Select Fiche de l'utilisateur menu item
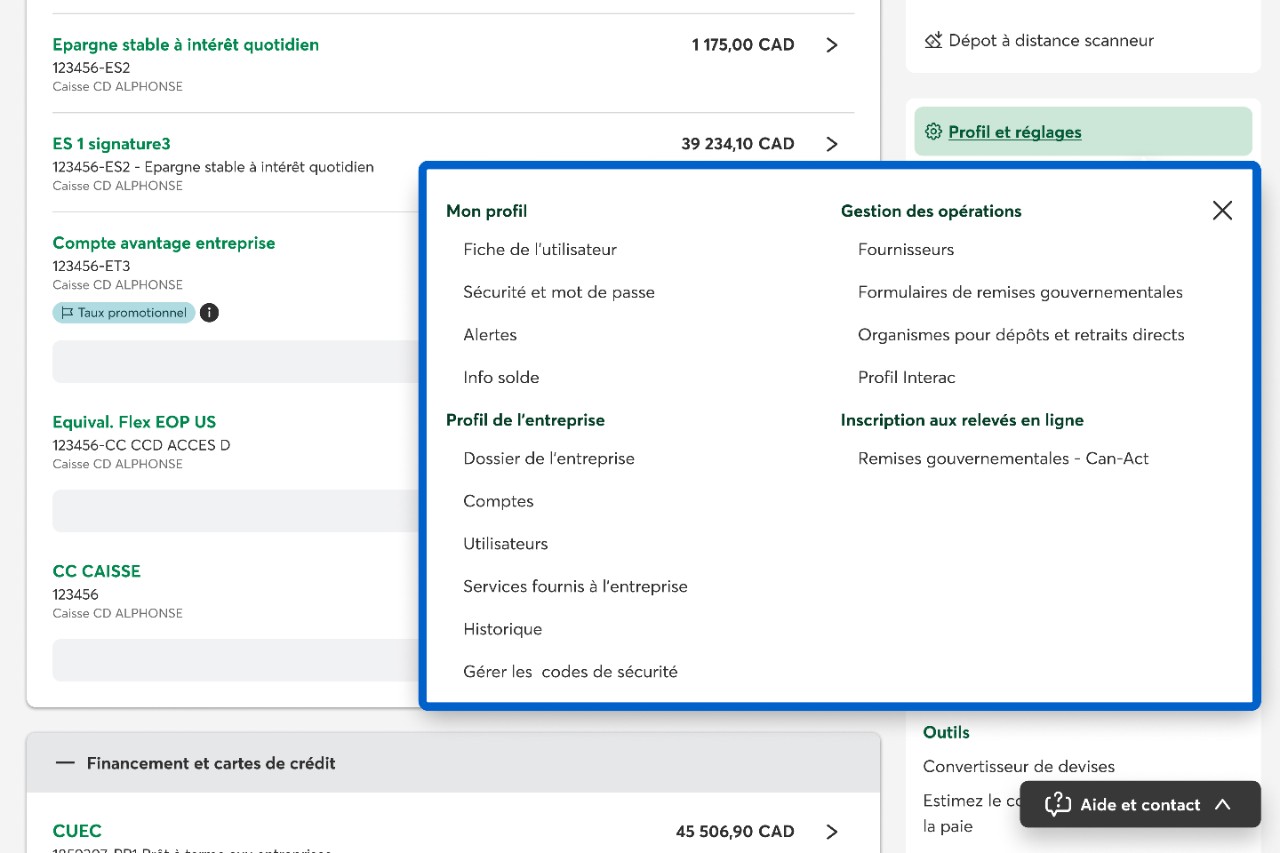This screenshot has width=1280, height=853. [x=540, y=250]
